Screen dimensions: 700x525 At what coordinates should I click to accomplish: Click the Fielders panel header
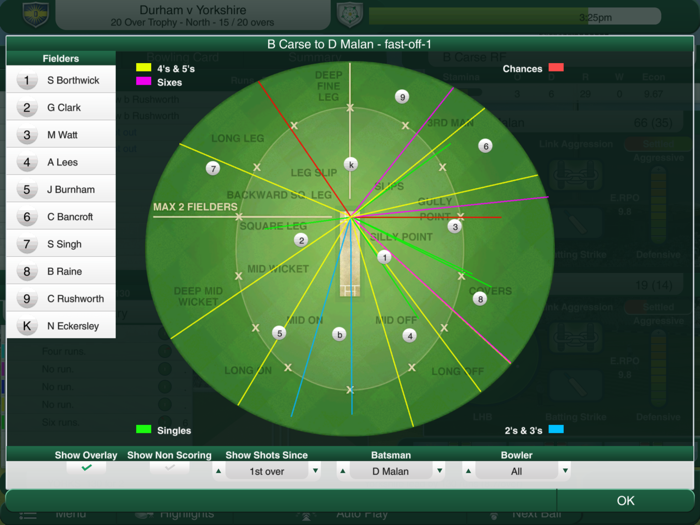click(61, 58)
